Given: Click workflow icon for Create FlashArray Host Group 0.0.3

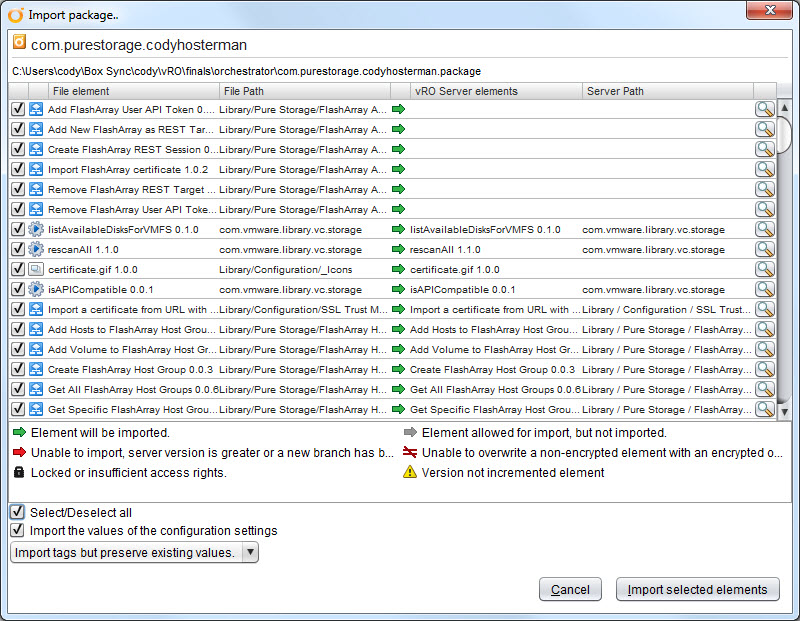Looking at the screenshot, I should pyautogui.click(x=36, y=369).
